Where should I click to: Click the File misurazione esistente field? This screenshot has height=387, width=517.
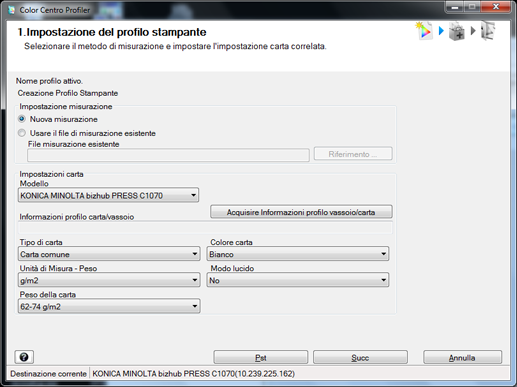168,155
